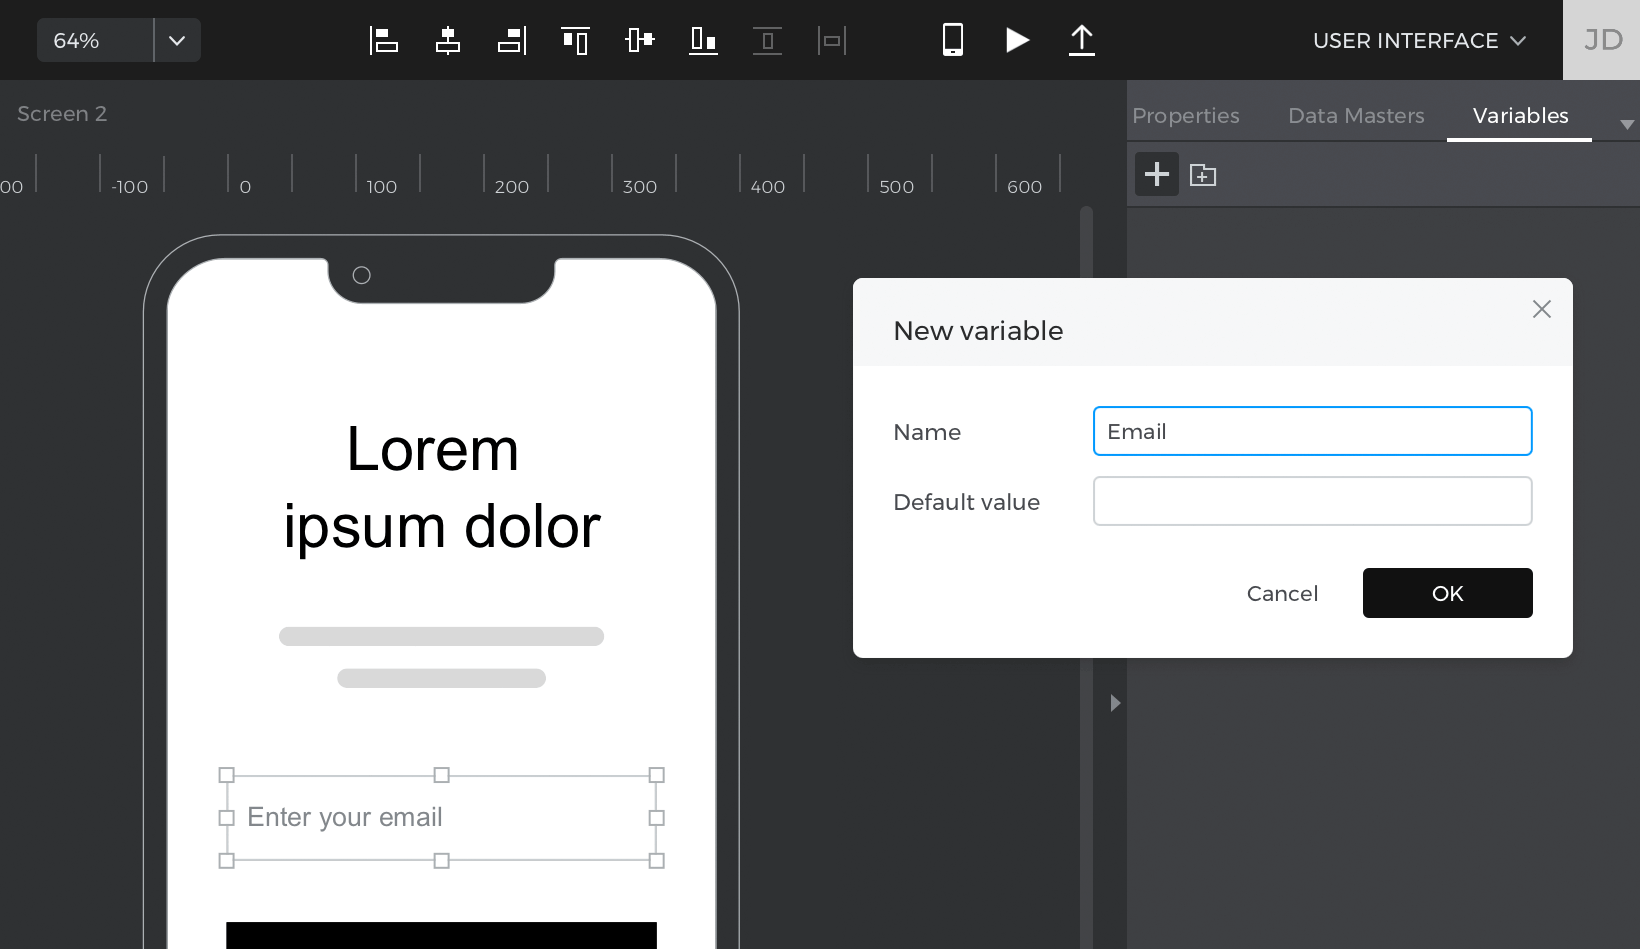
Task: Add a new variable with plus icon
Action: click(x=1157, y=174)
